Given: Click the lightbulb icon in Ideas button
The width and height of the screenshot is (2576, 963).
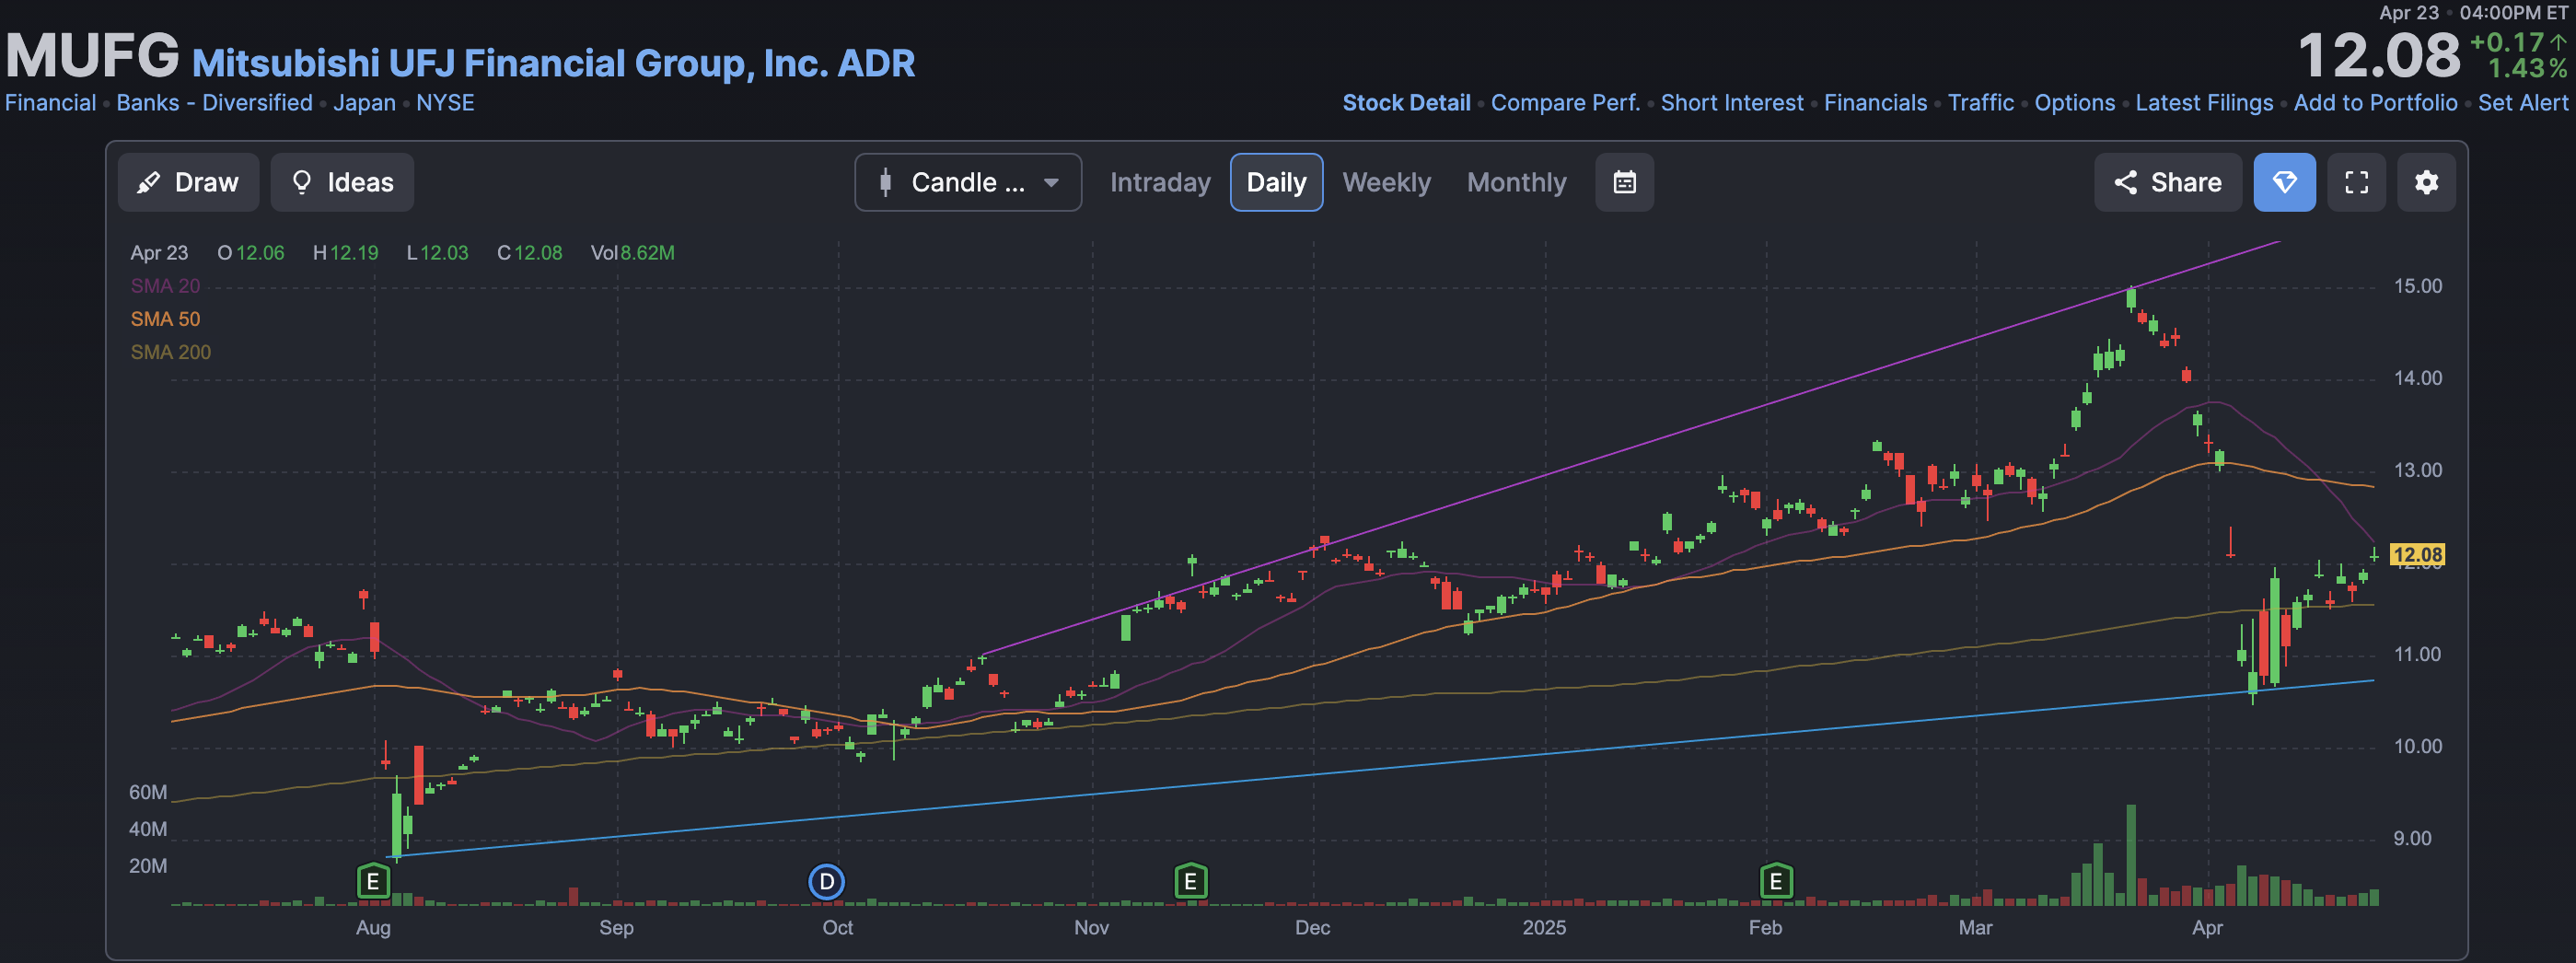Looking at the screenshot, I should [301, 182].
